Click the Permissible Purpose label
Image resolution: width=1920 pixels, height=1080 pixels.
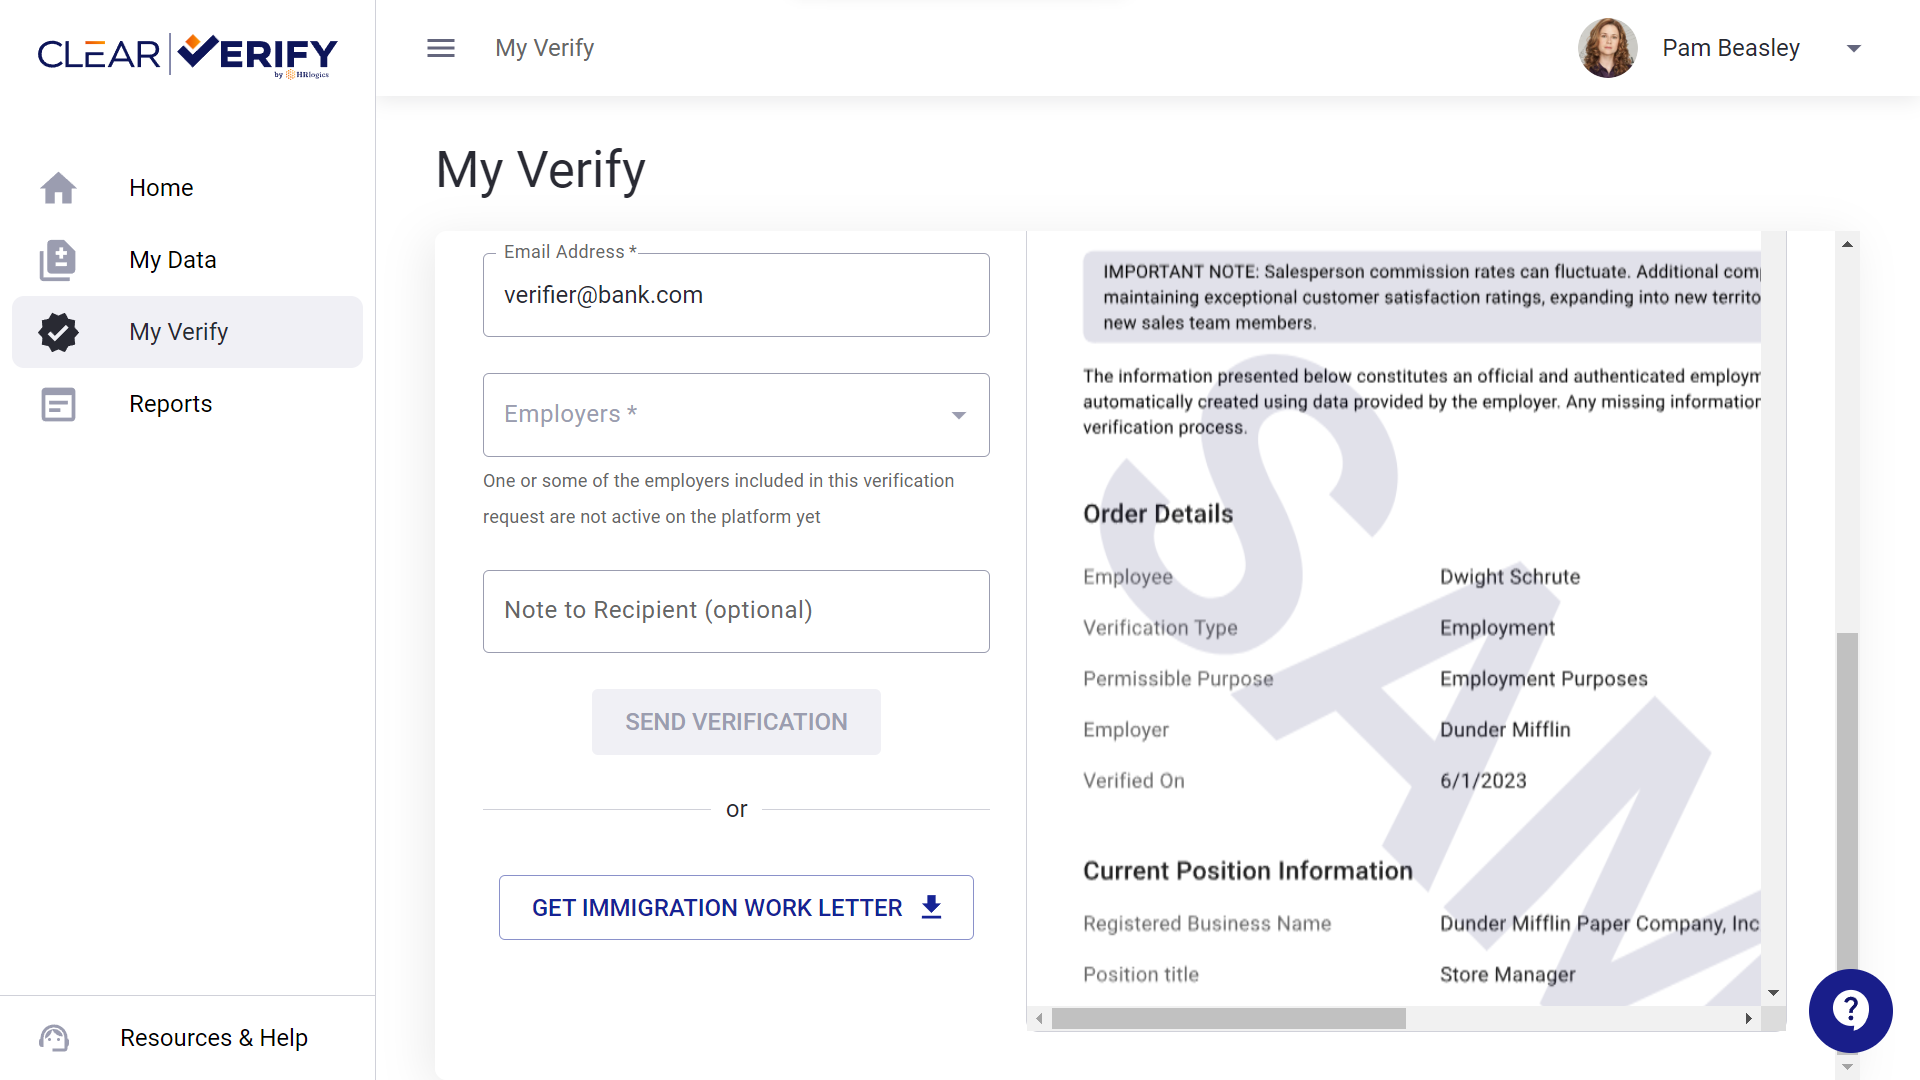pyautogui.click(x=1178, y=679)
